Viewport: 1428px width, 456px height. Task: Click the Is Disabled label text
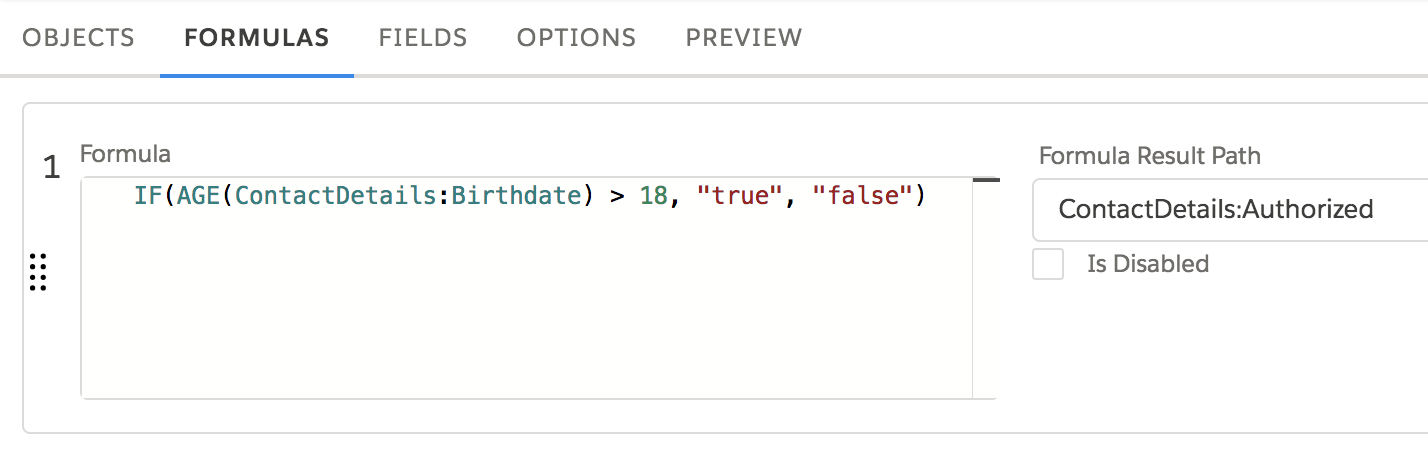pyautogui.click(x=1148, y=264)
